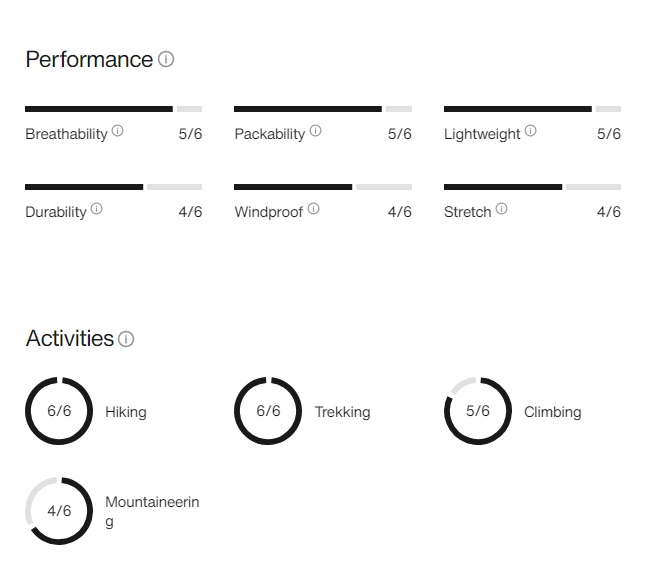The height and width of the screenshot is (579, 652).
Task: Click the Performance heading
Action: [89, 59]
